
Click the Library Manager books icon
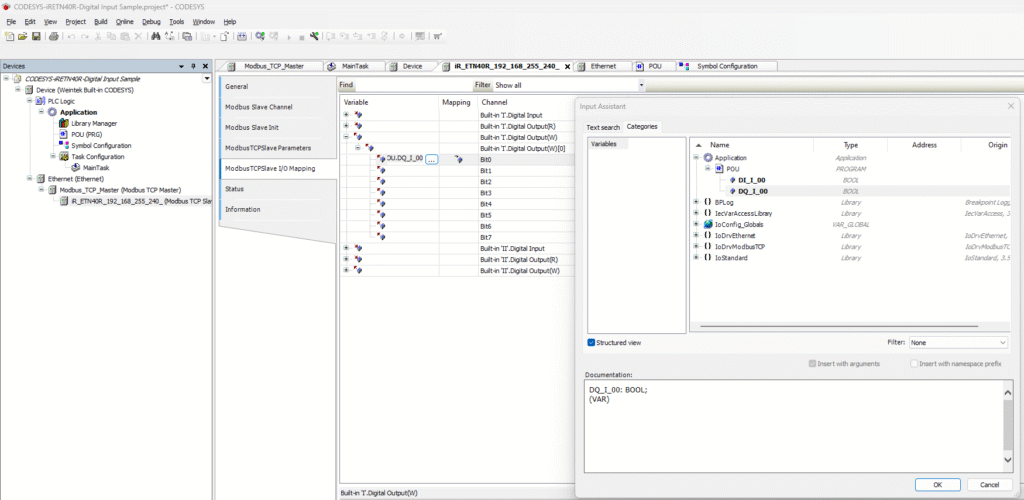[64, 123]
